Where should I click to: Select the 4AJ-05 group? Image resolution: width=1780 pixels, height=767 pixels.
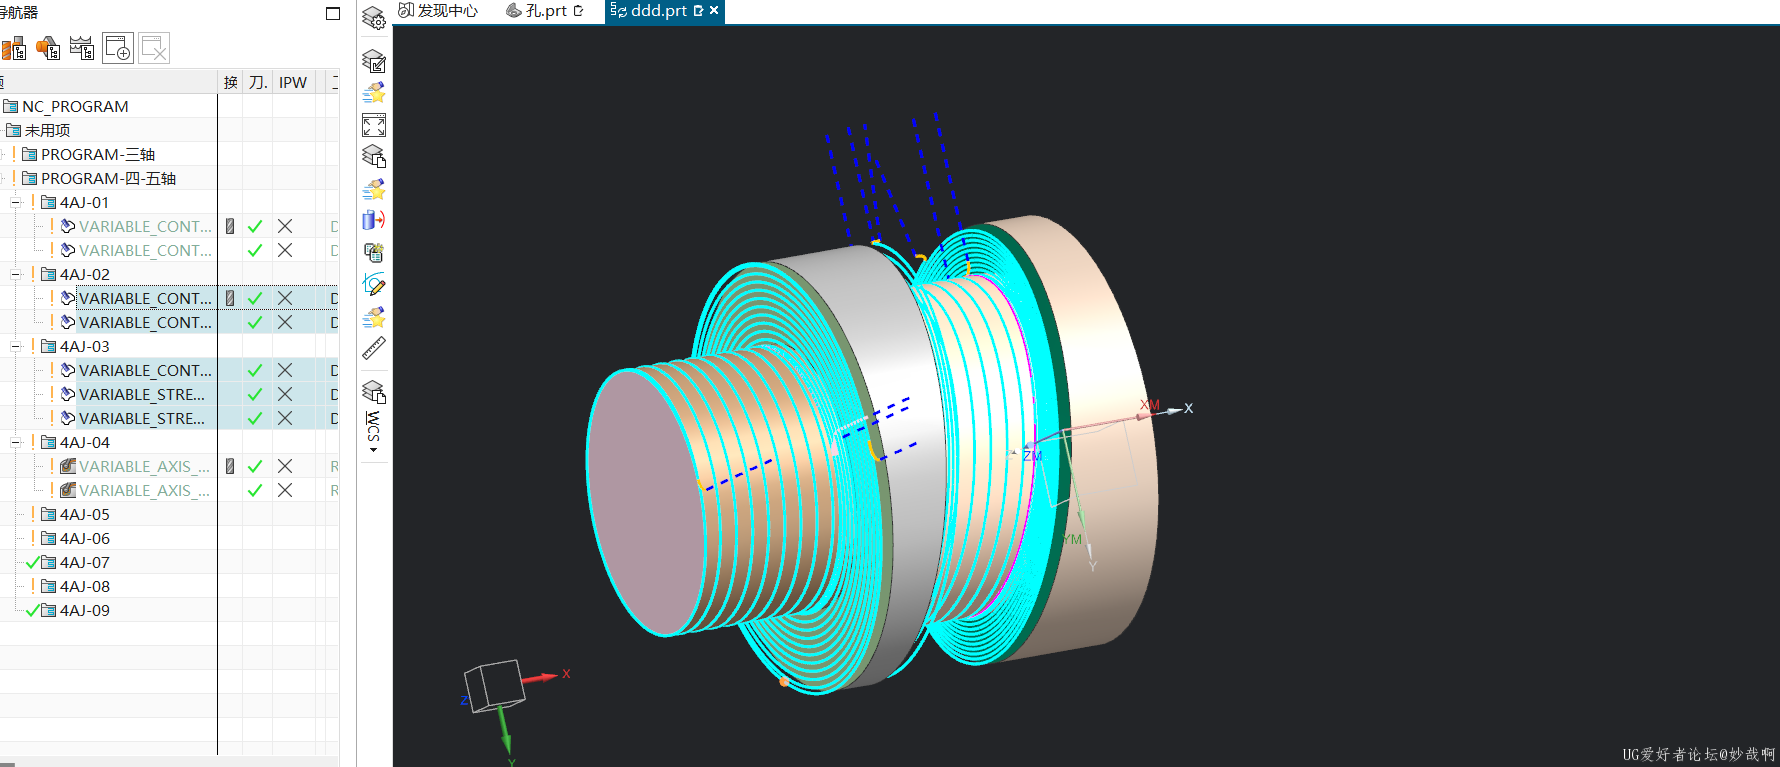85,514
